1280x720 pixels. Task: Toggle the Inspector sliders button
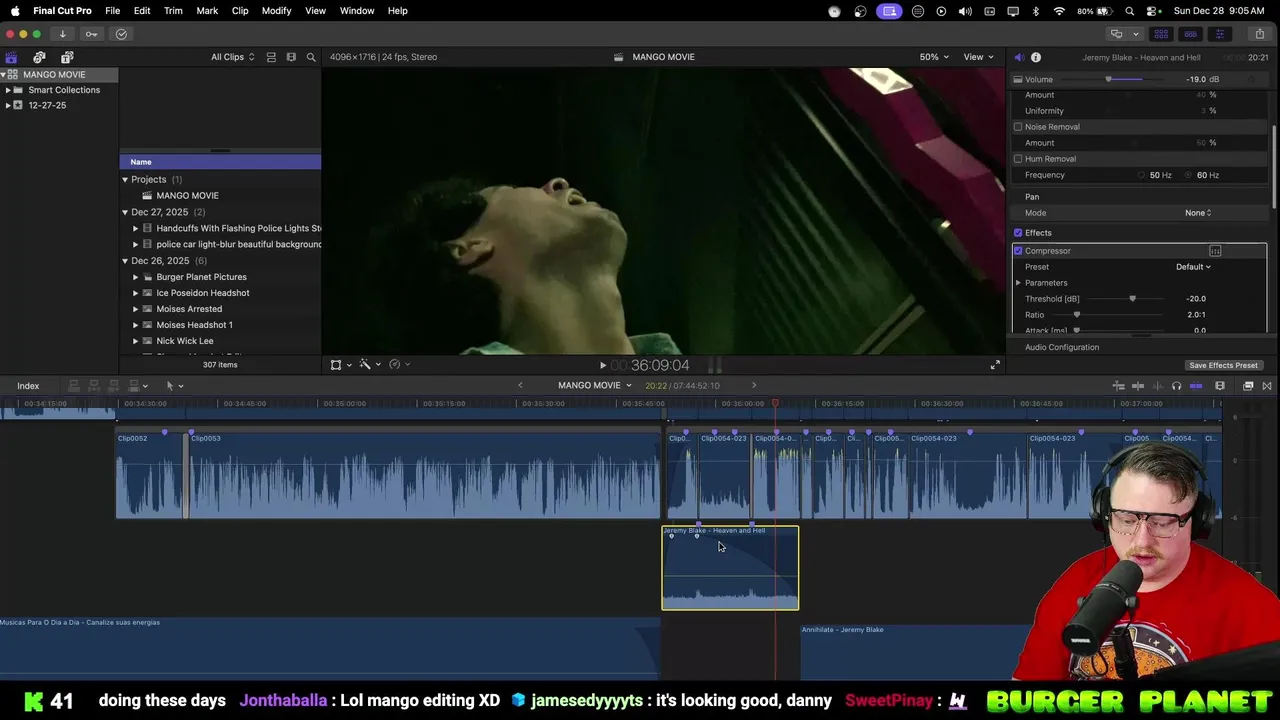[x=1219, y=34]
